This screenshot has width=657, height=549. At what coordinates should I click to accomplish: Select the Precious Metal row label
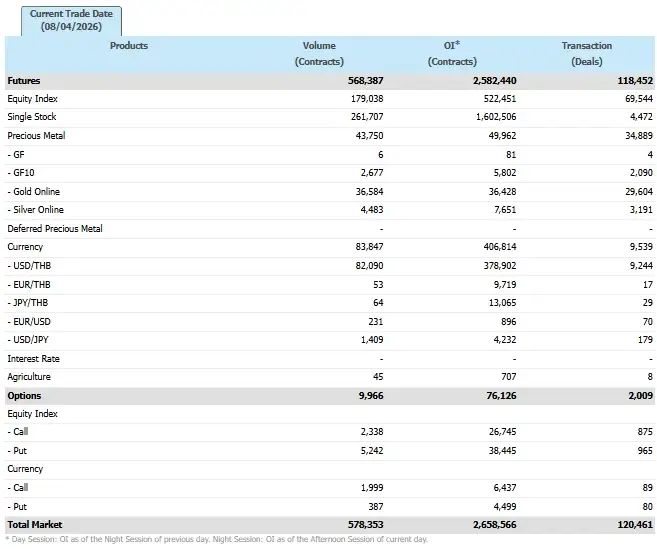tap(36, 136)
